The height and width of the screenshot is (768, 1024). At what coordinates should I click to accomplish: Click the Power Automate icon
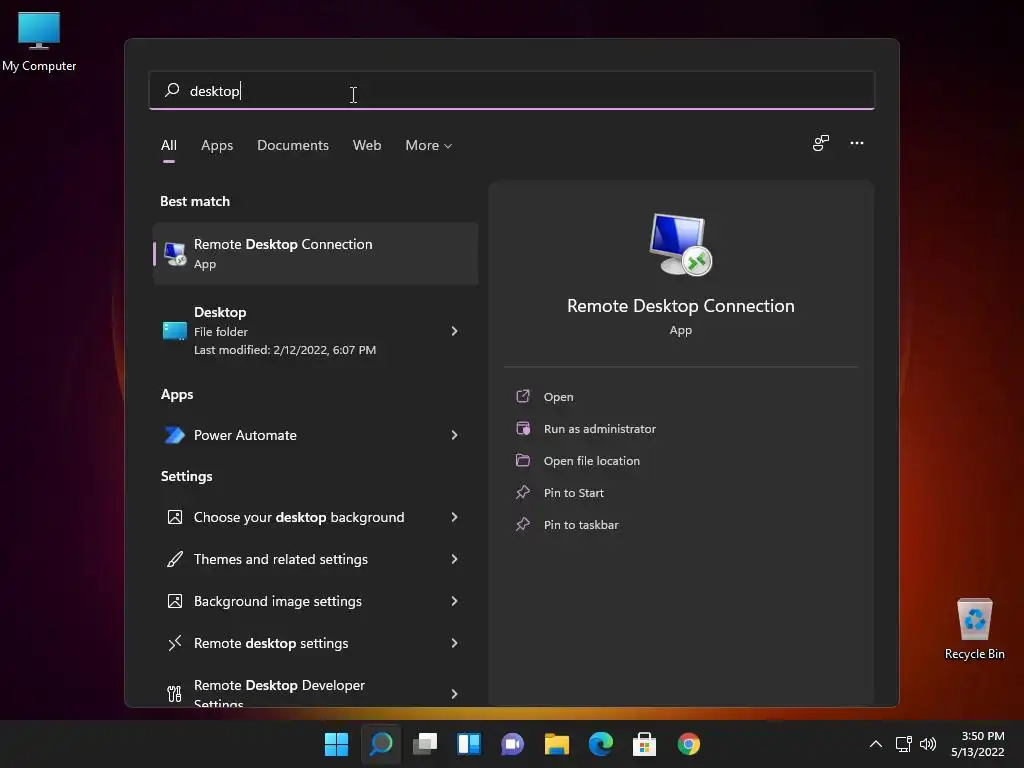[174, 435]
